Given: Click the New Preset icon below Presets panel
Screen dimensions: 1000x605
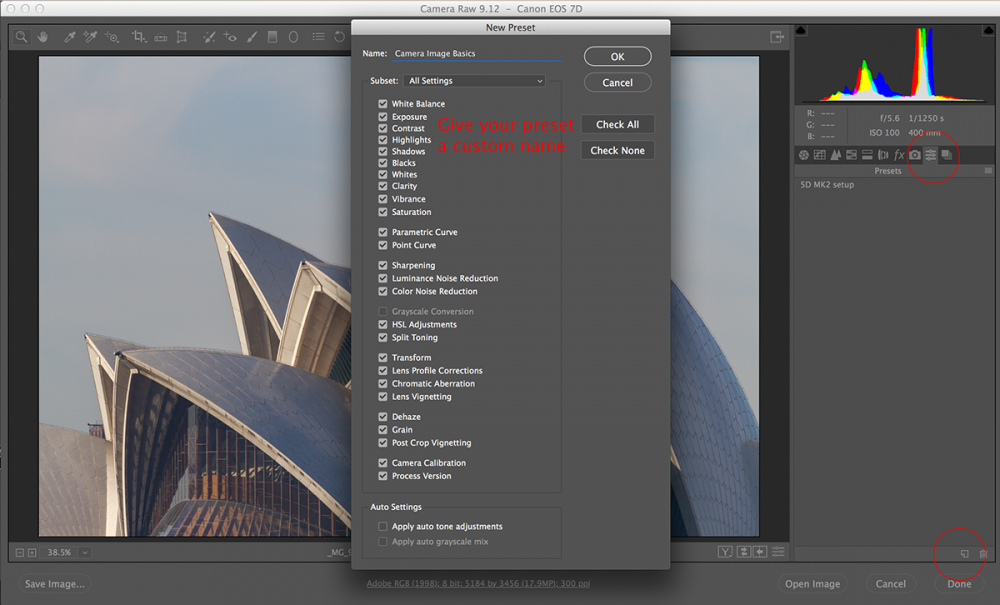Looking at the screenshot, I should (x=963, y=553).
